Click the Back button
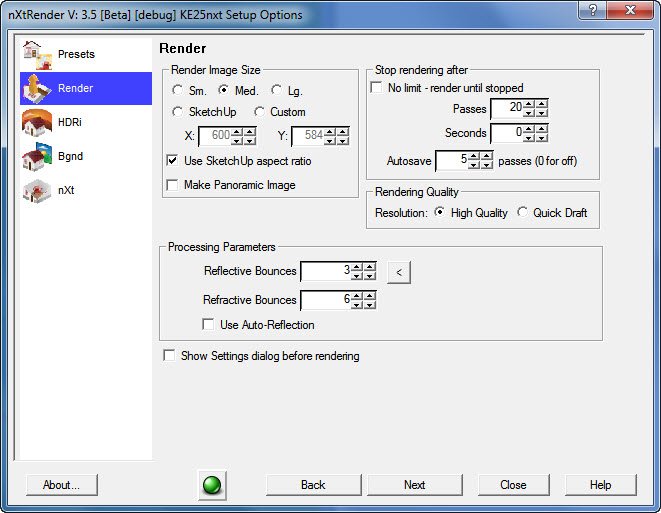 313,485
